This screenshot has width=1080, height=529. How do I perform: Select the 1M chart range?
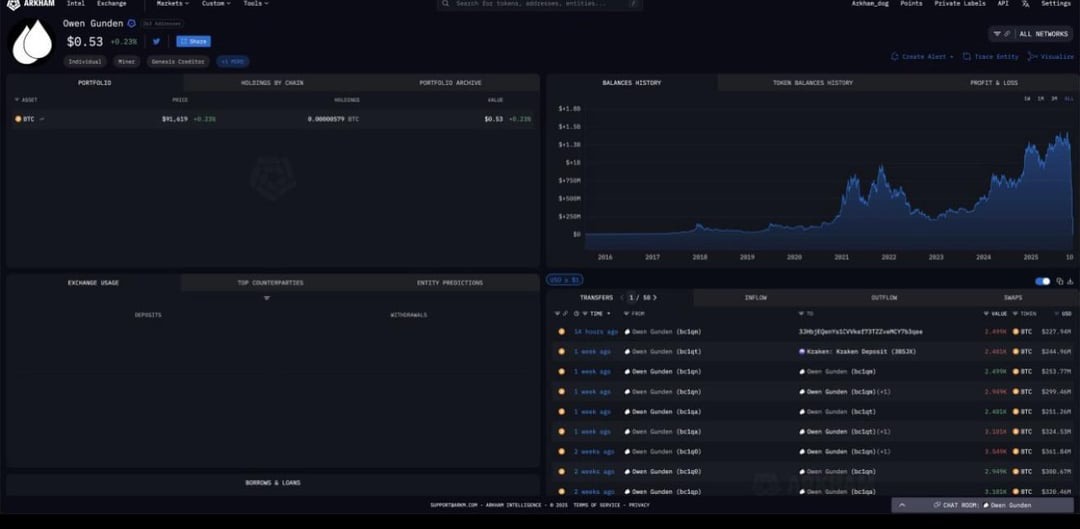1041,98
